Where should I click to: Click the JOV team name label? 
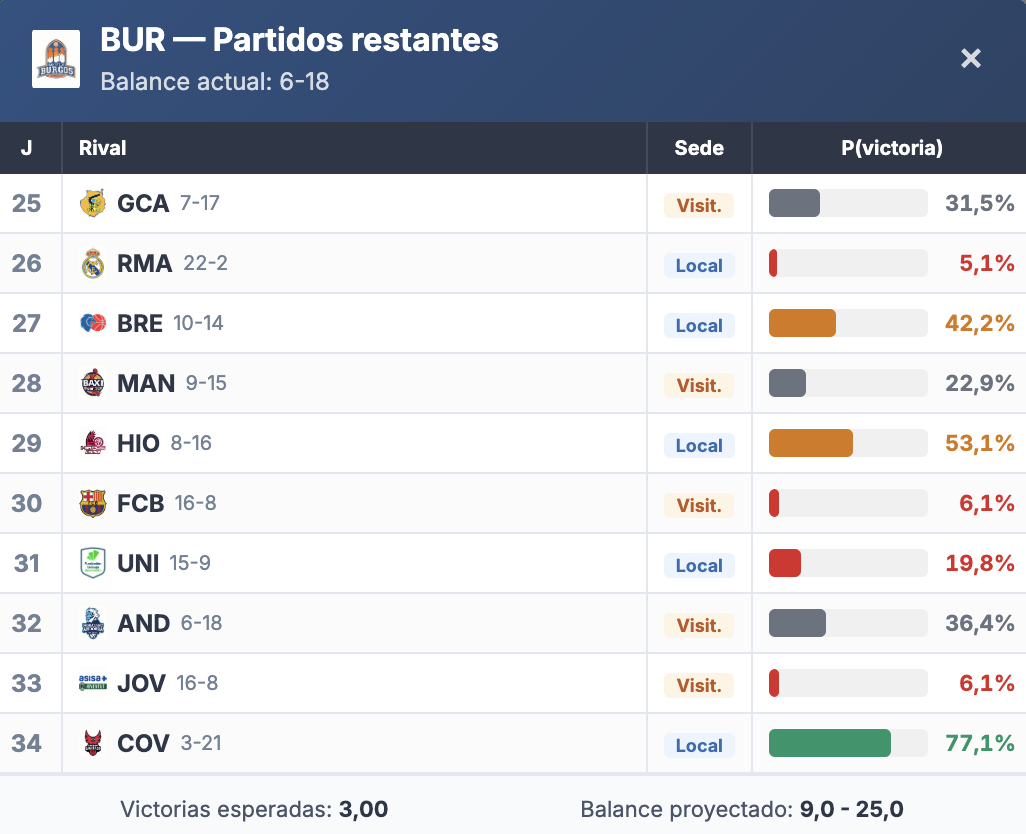coord(141,683)
